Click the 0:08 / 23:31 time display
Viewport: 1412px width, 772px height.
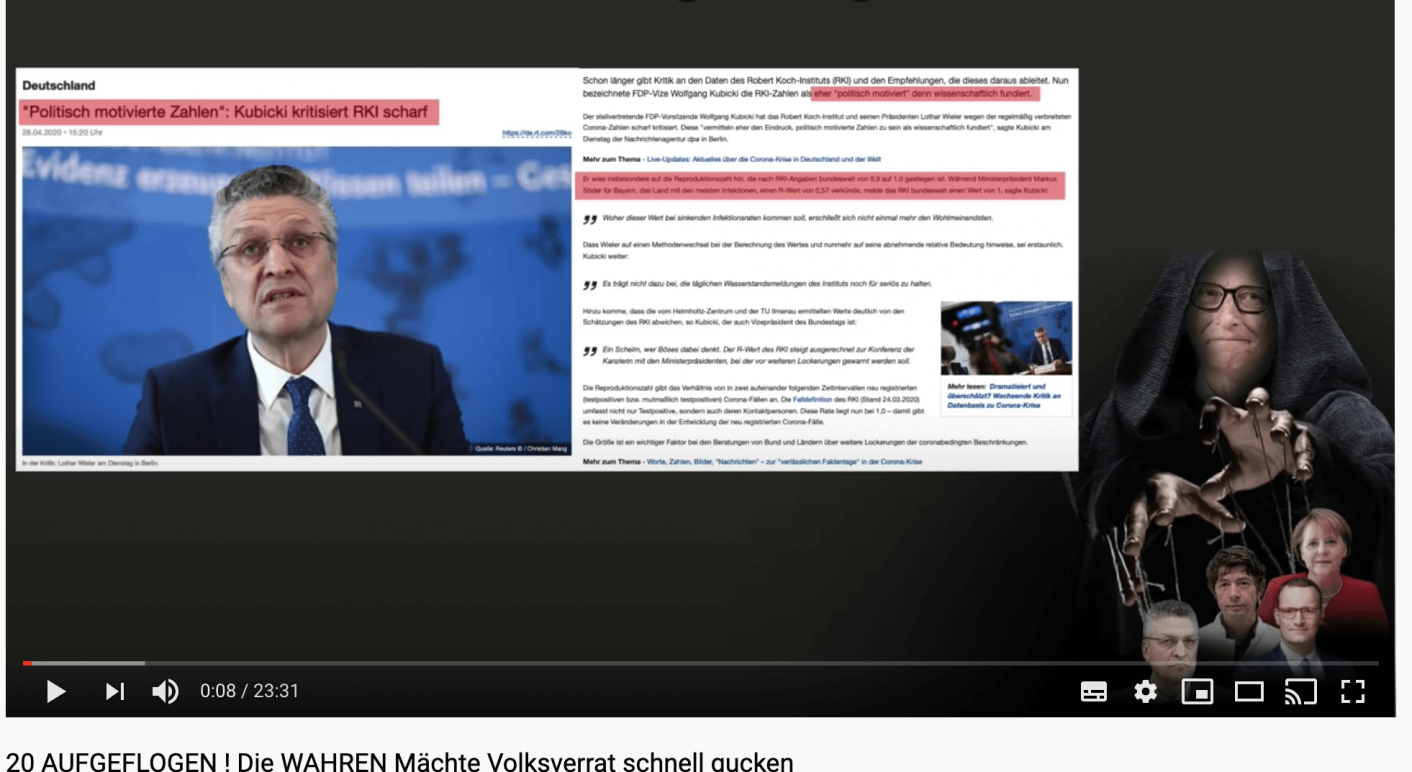coord(249,691)
